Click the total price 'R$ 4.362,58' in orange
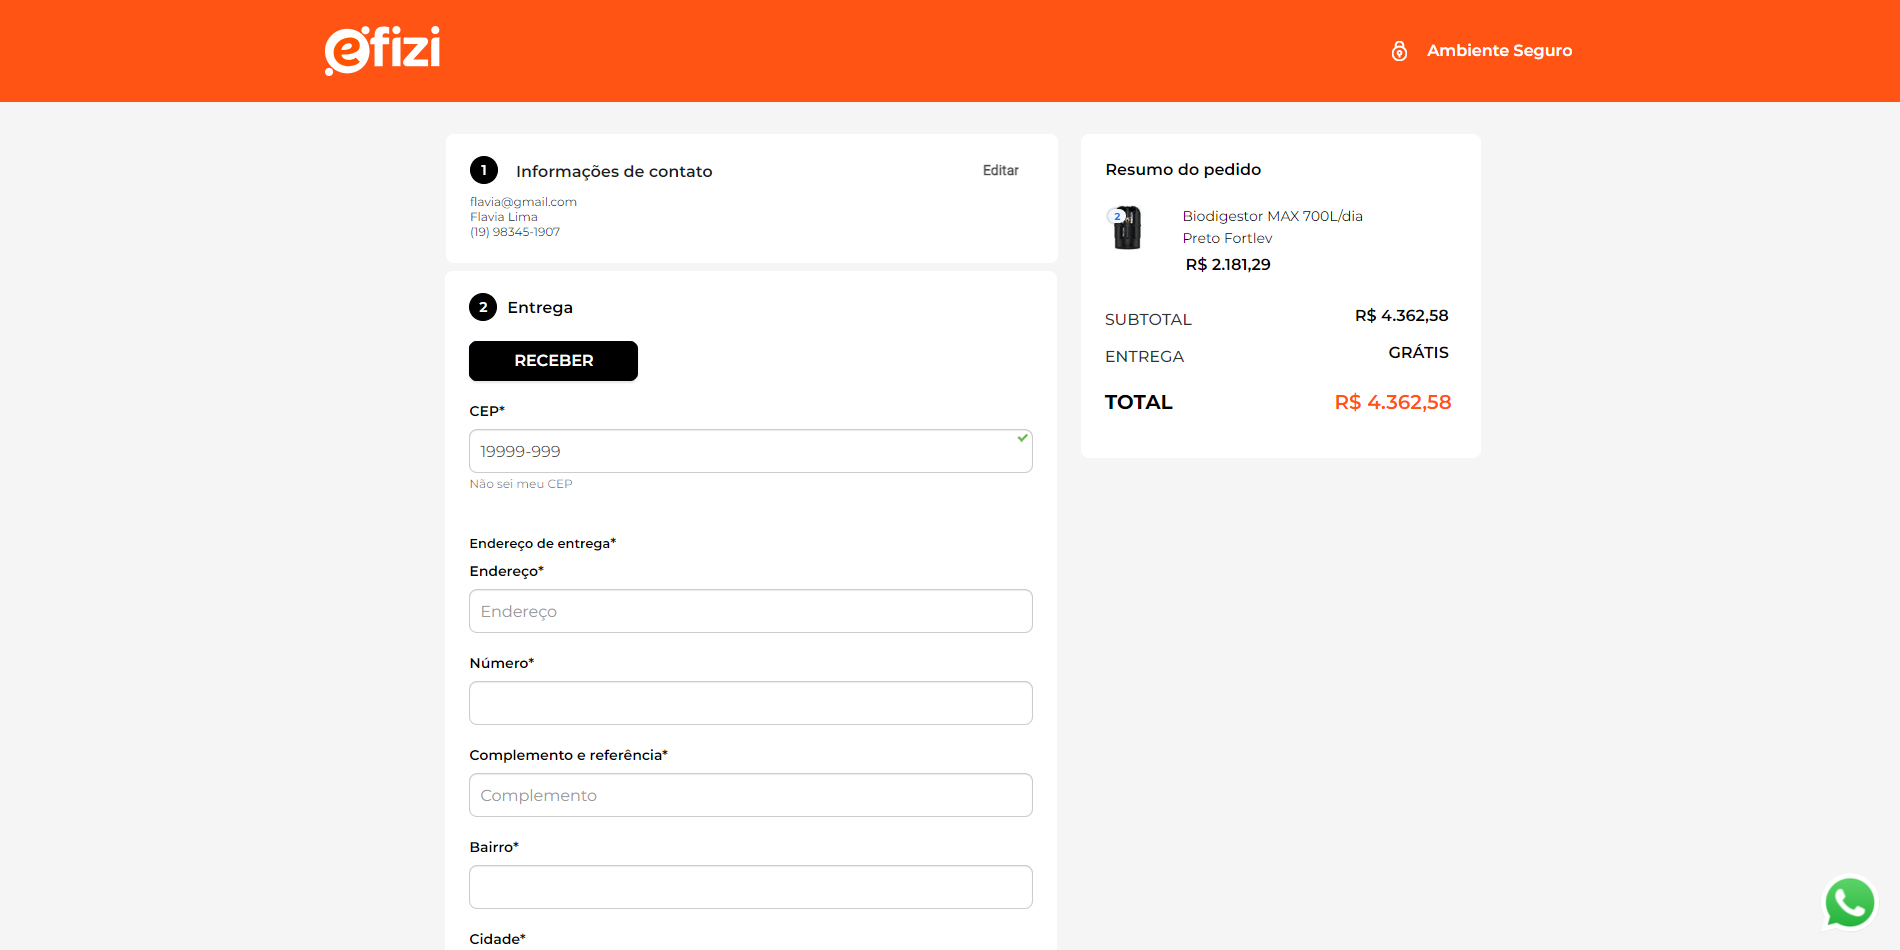 point(1392,402)
